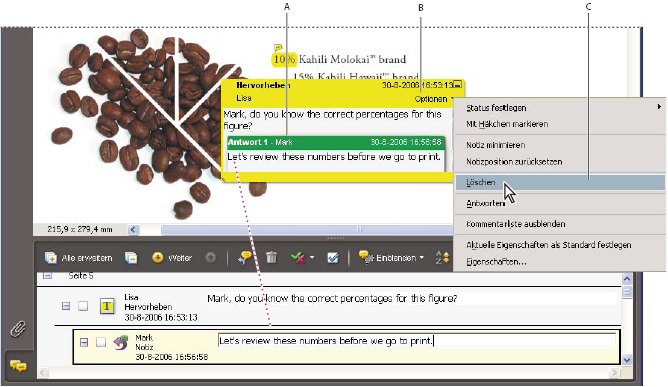Viewport: 668px width, 387px height.
Task: Click the document scroll-left arrow
Action: (x=133, y=230)
